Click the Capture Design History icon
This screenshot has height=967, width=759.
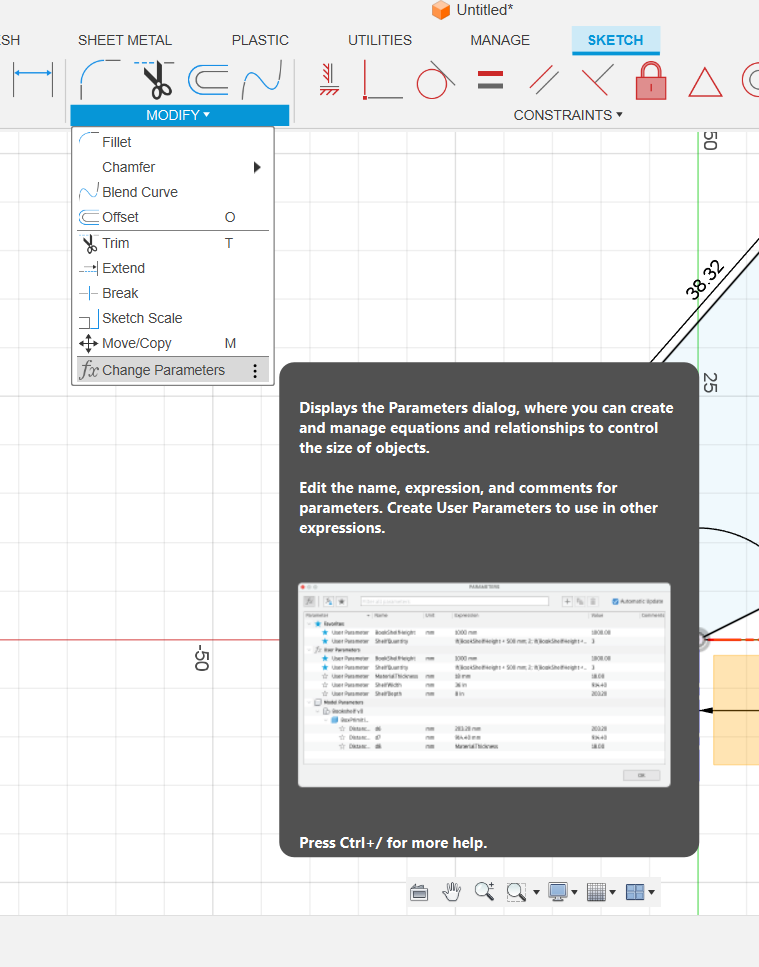tap(419, 892)
